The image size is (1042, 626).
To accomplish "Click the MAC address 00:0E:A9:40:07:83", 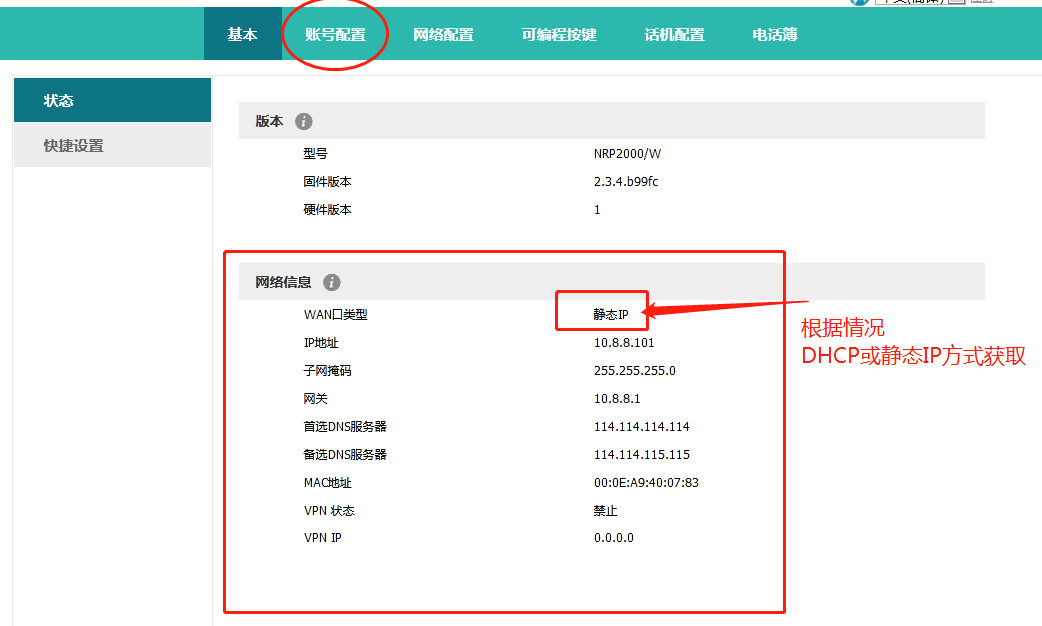I will coord(646,482).
